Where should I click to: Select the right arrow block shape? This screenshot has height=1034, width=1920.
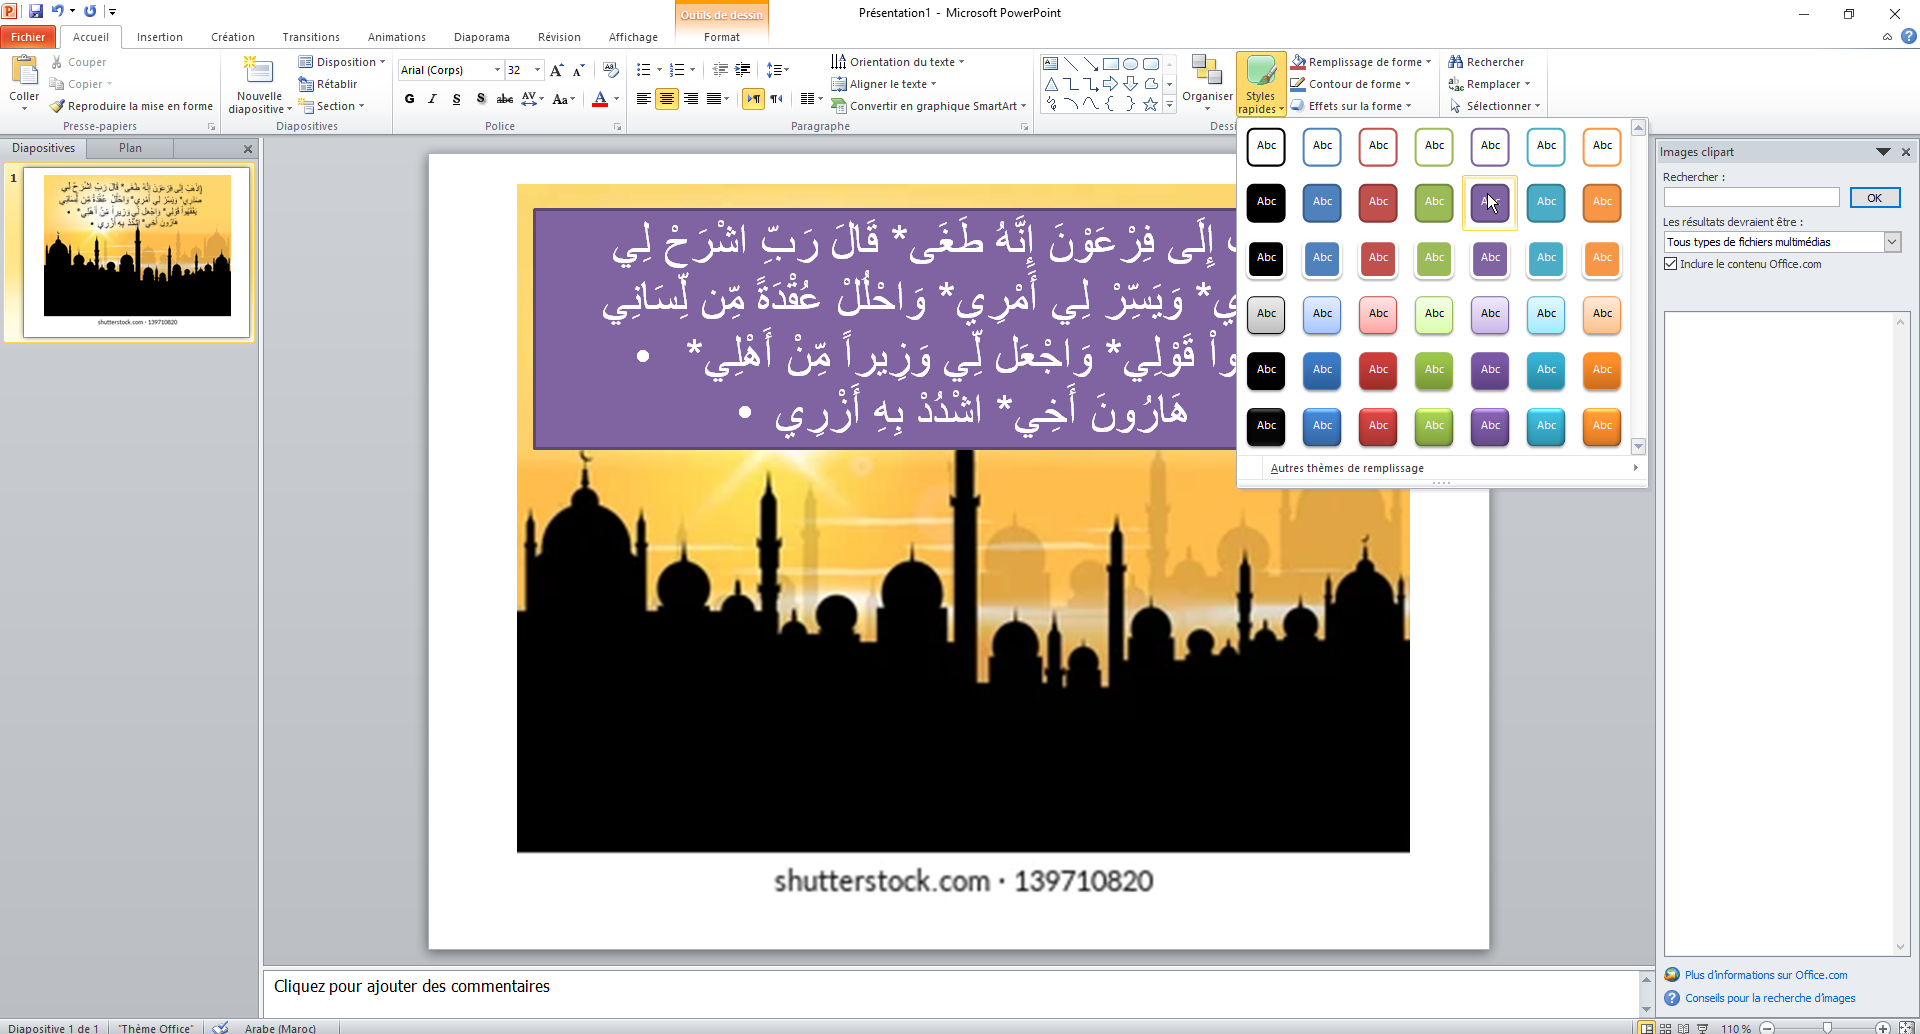pyautogui.click(x=1111, y=84)
